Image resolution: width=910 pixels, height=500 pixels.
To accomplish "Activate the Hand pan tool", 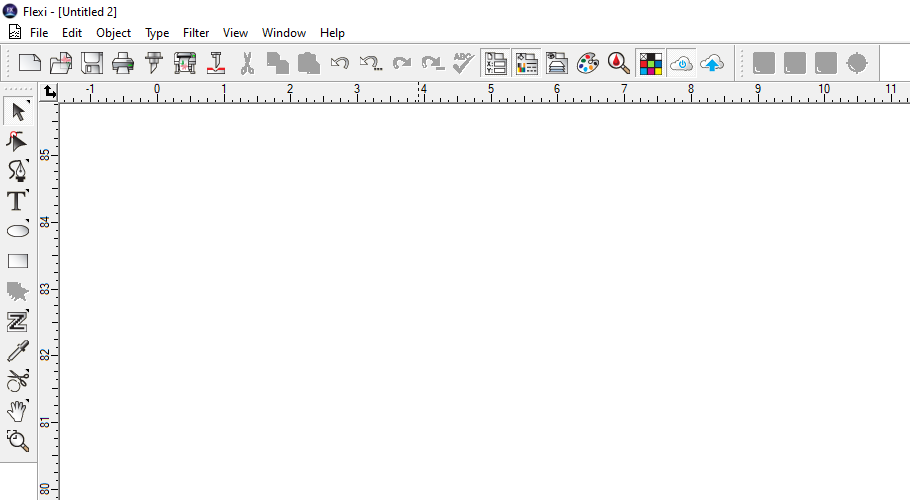I will (x=18, y=410).
